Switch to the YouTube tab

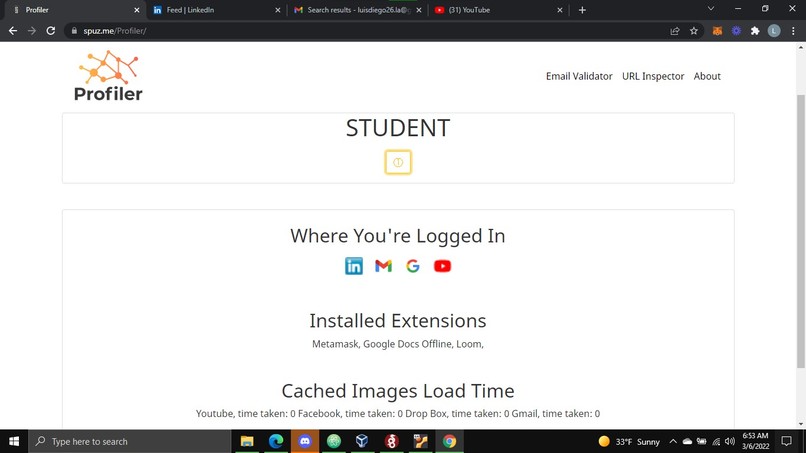coord(497,10)
